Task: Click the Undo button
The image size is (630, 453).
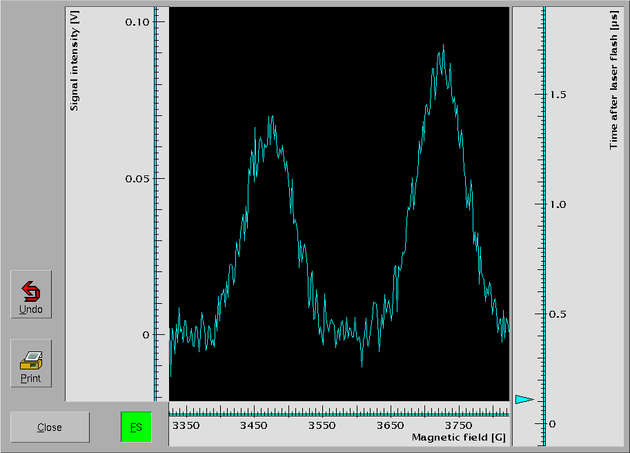Action: (31, 294)
